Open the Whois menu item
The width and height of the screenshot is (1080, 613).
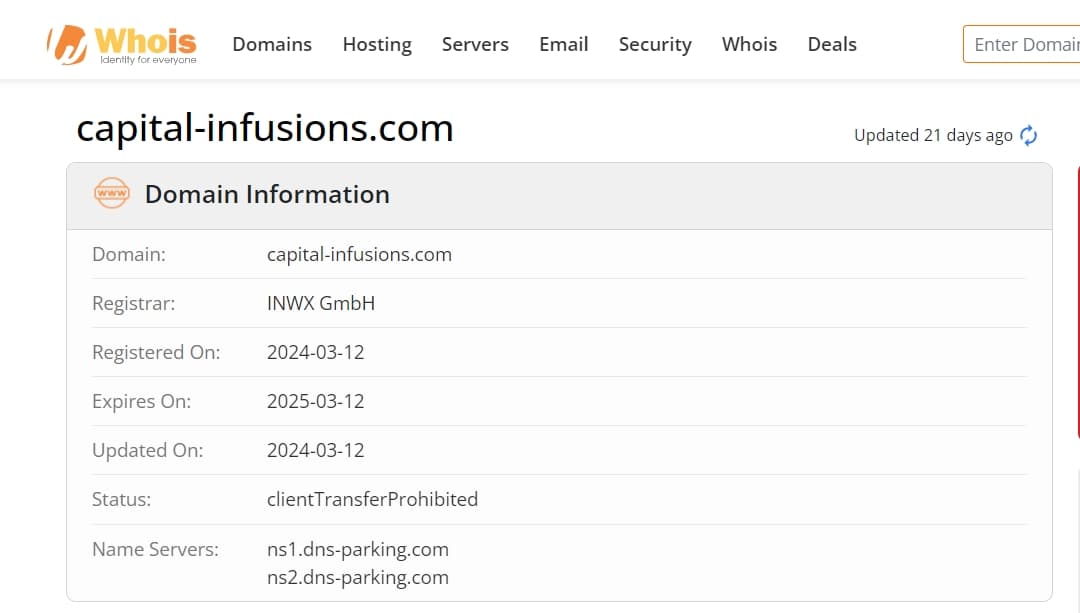pos(749,44)
